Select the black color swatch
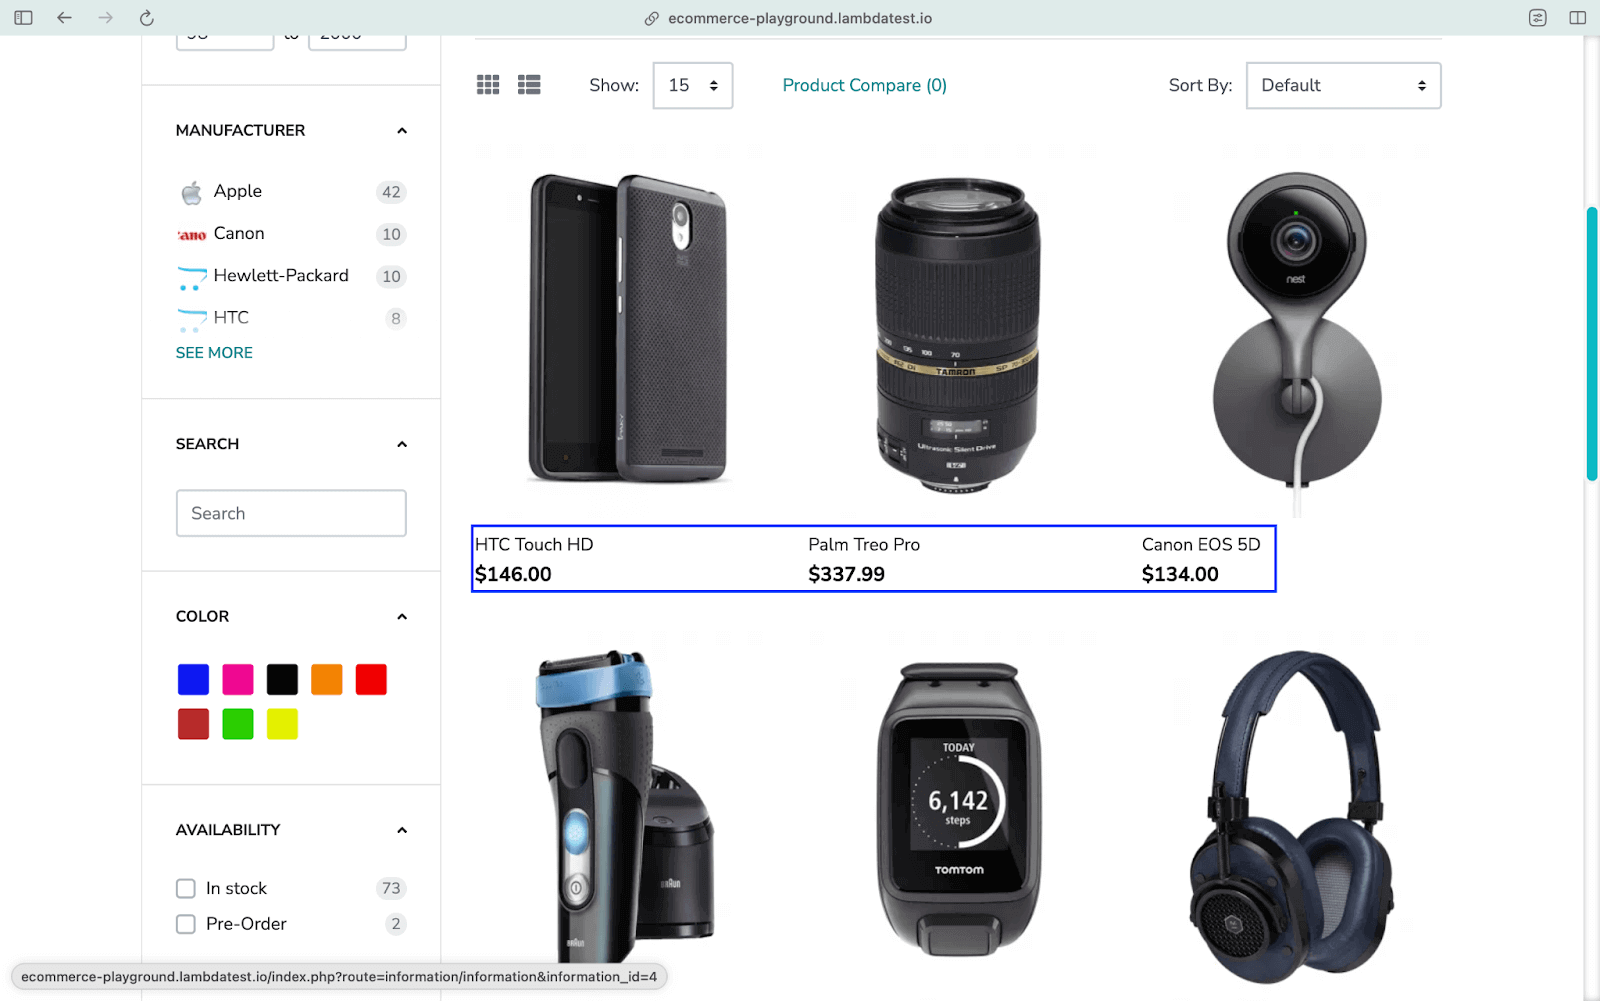This screenshot has height=1001, width=1600. pyautogui.click(x=282, y=680)
